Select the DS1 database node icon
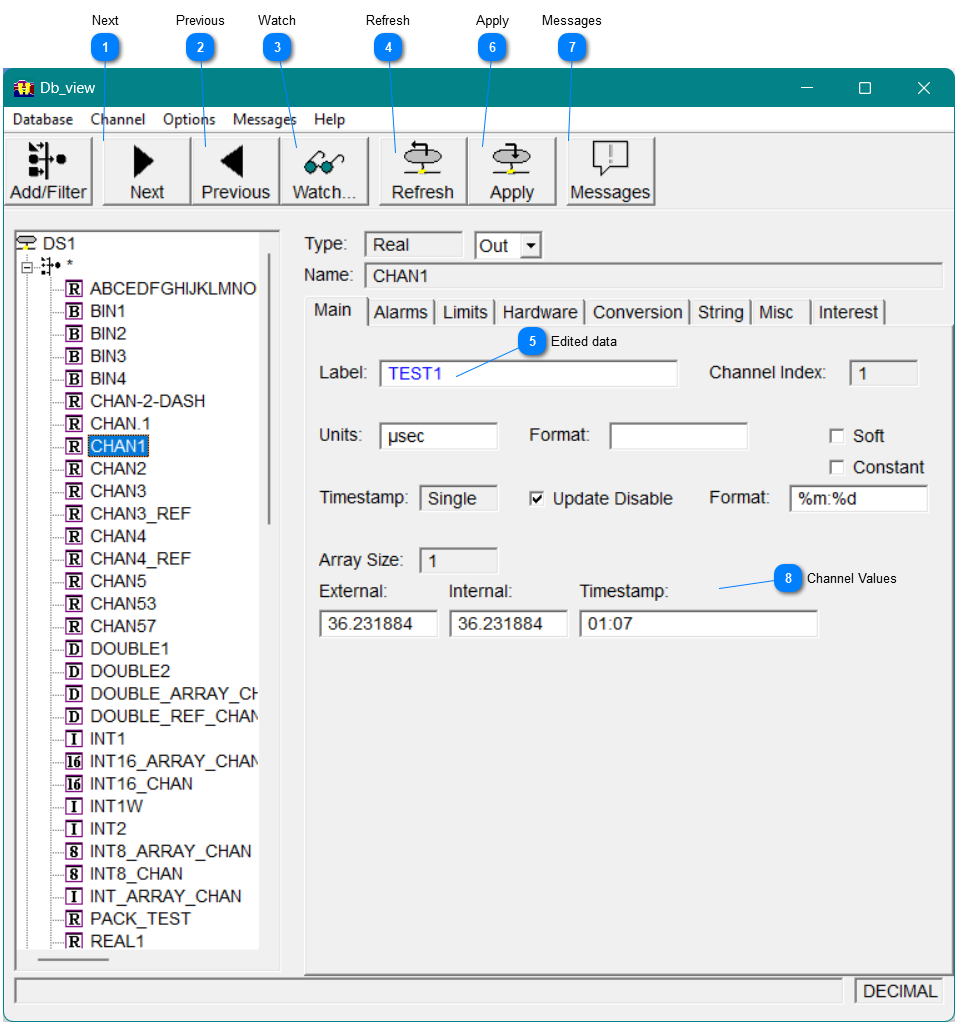This screenshot has width=958, height=1025. click(x=27, y=243)
